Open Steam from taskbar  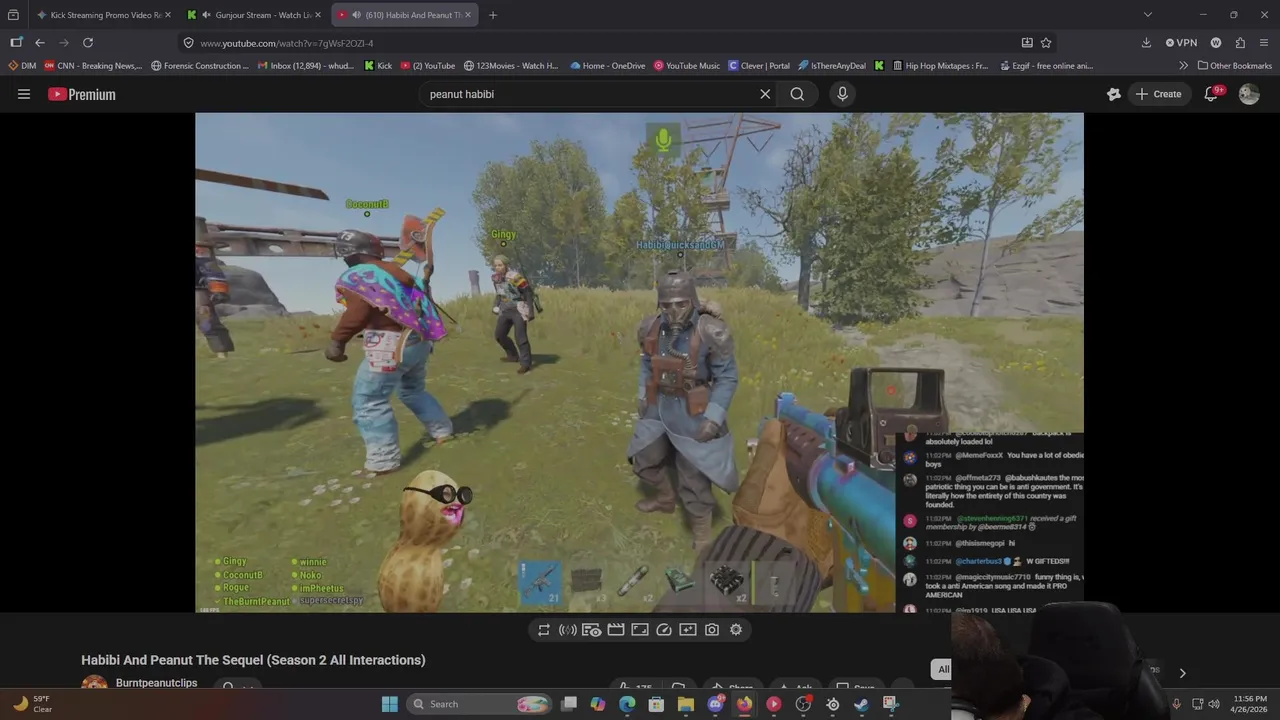coord(861,704)
